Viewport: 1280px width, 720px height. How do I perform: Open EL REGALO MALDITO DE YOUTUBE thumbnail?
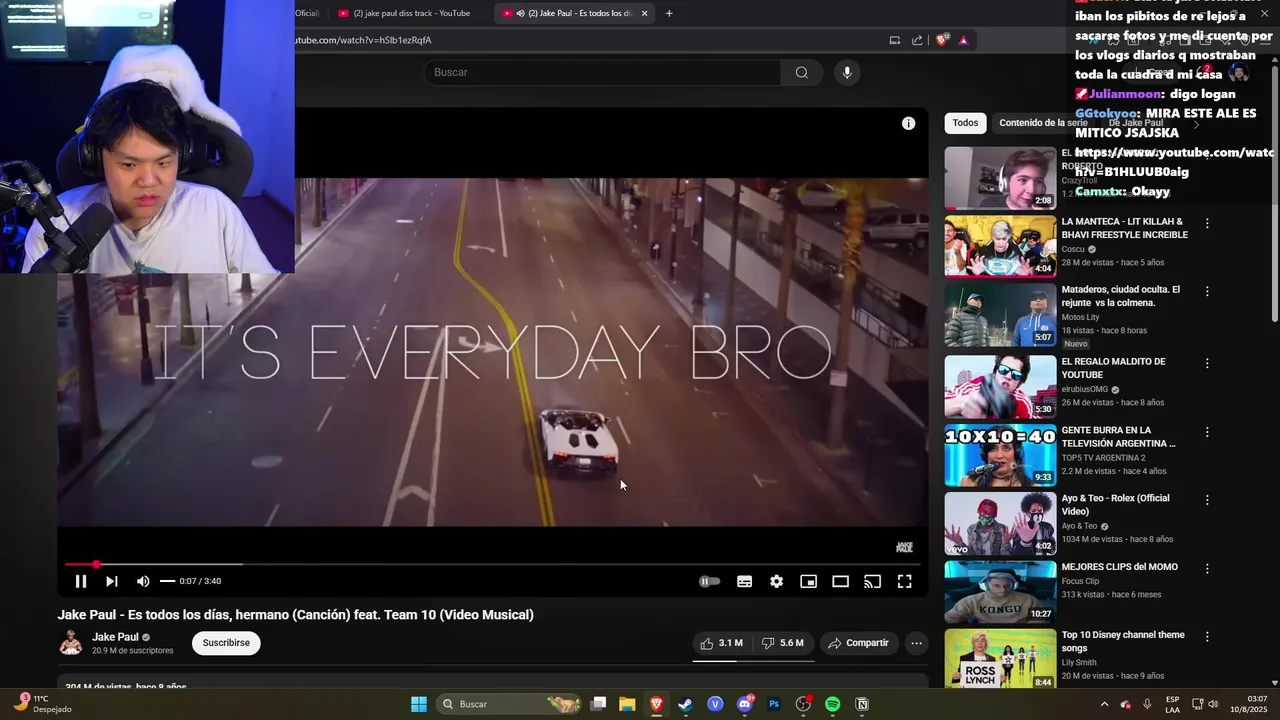(x=1000, y=387)
